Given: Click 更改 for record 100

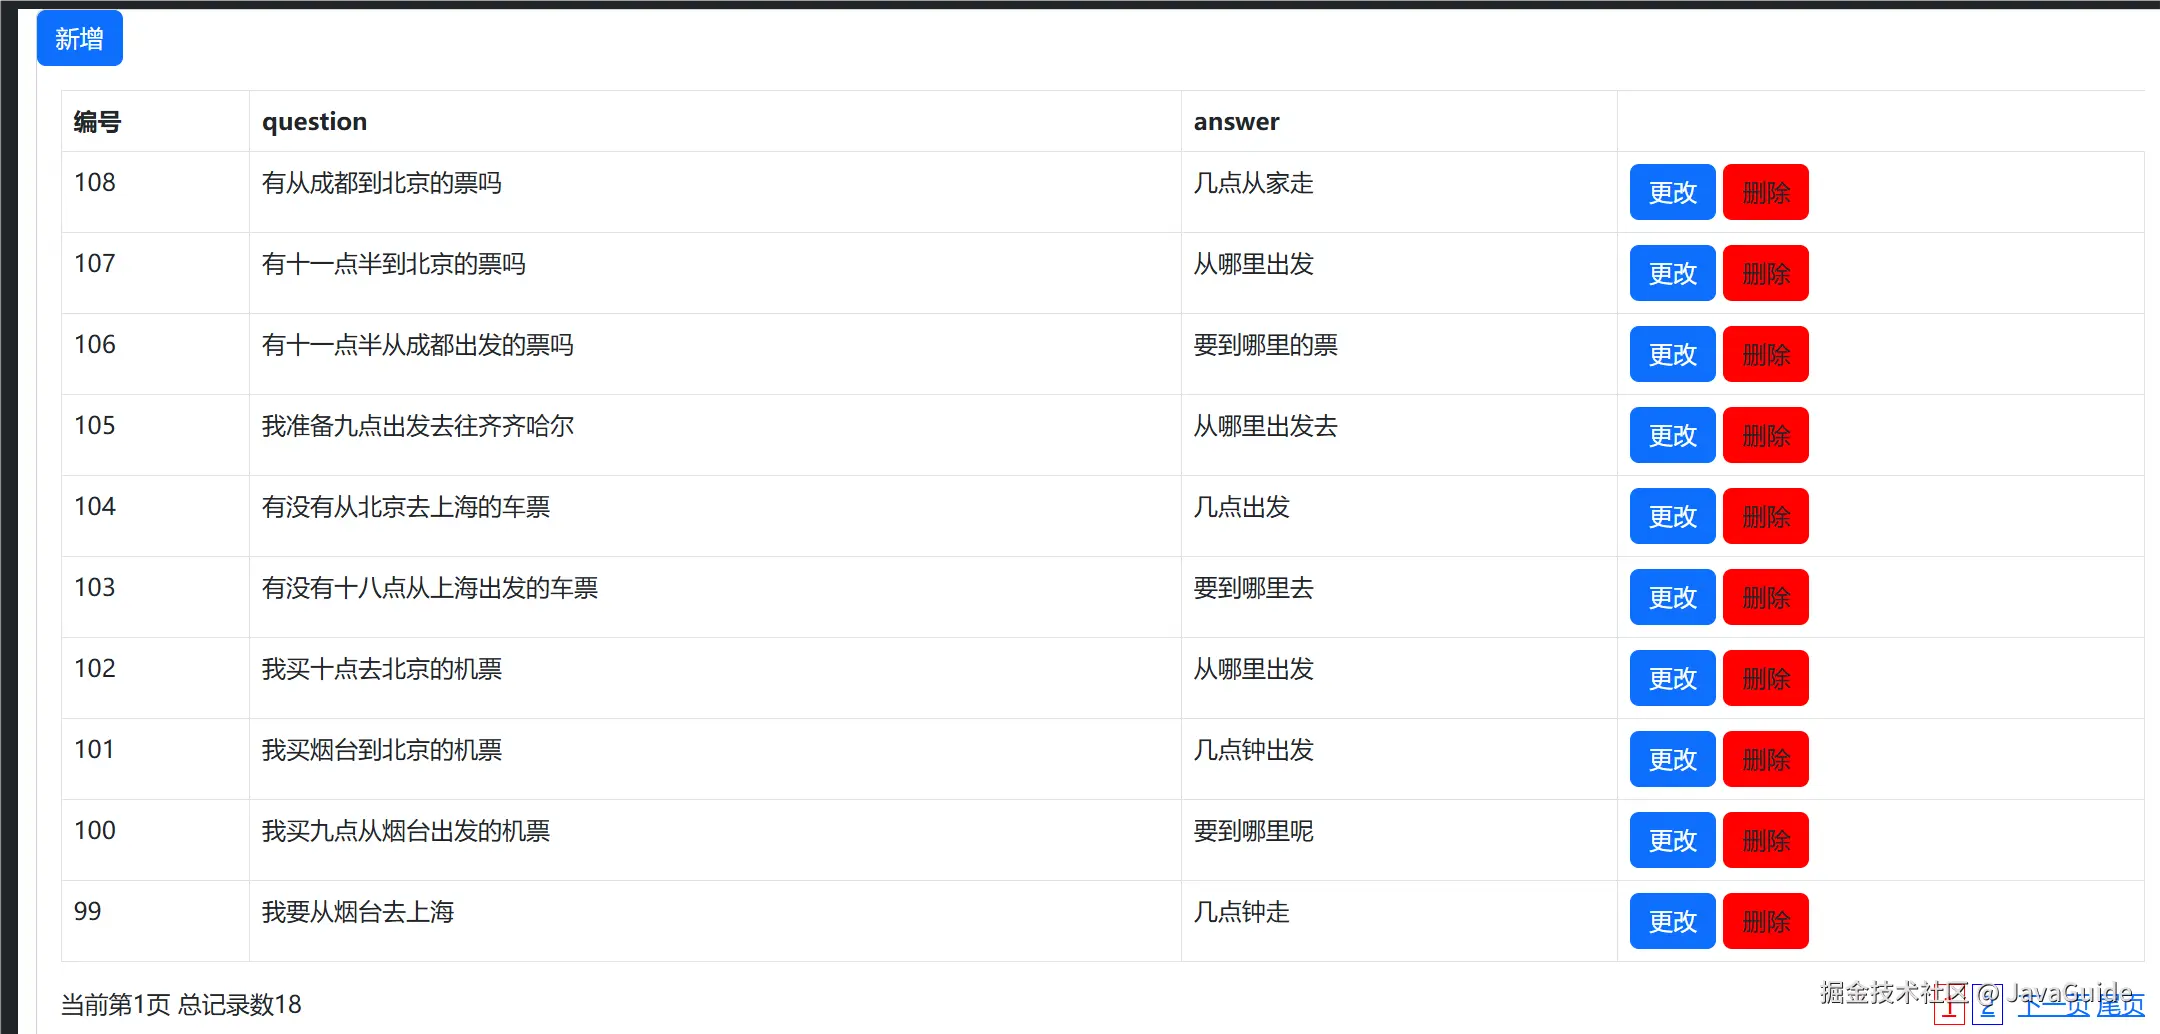Looking at the screenshot, I should 1672,840.
